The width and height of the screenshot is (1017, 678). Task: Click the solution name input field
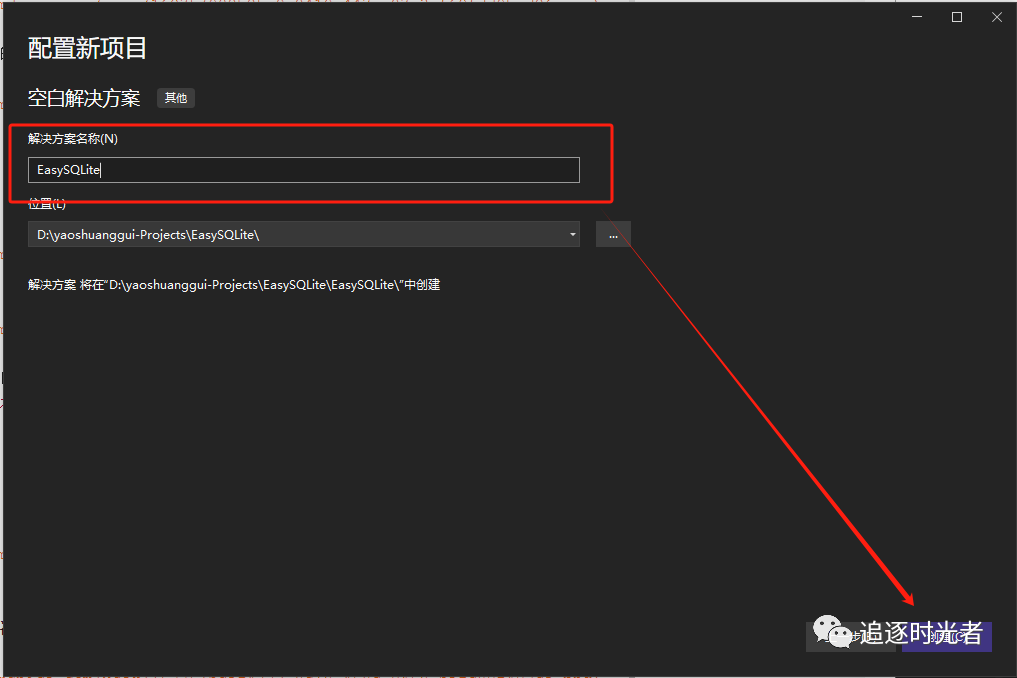pos(304,170)
